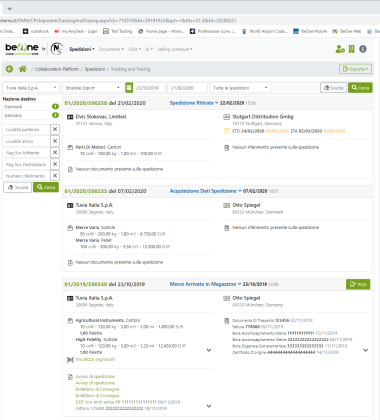Filter by Germany destination country
The width and height of the screenshot is (380, 420).
[31, 115]
